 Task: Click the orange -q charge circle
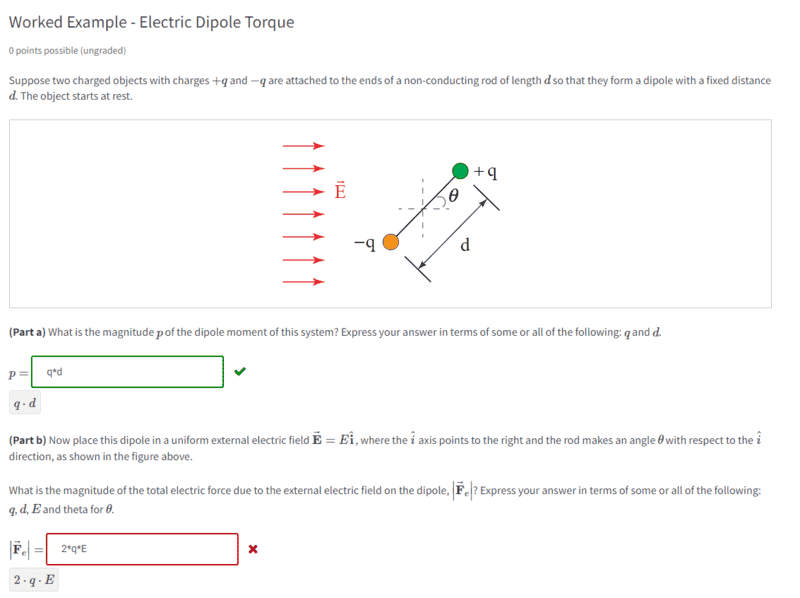coord(392,241)
